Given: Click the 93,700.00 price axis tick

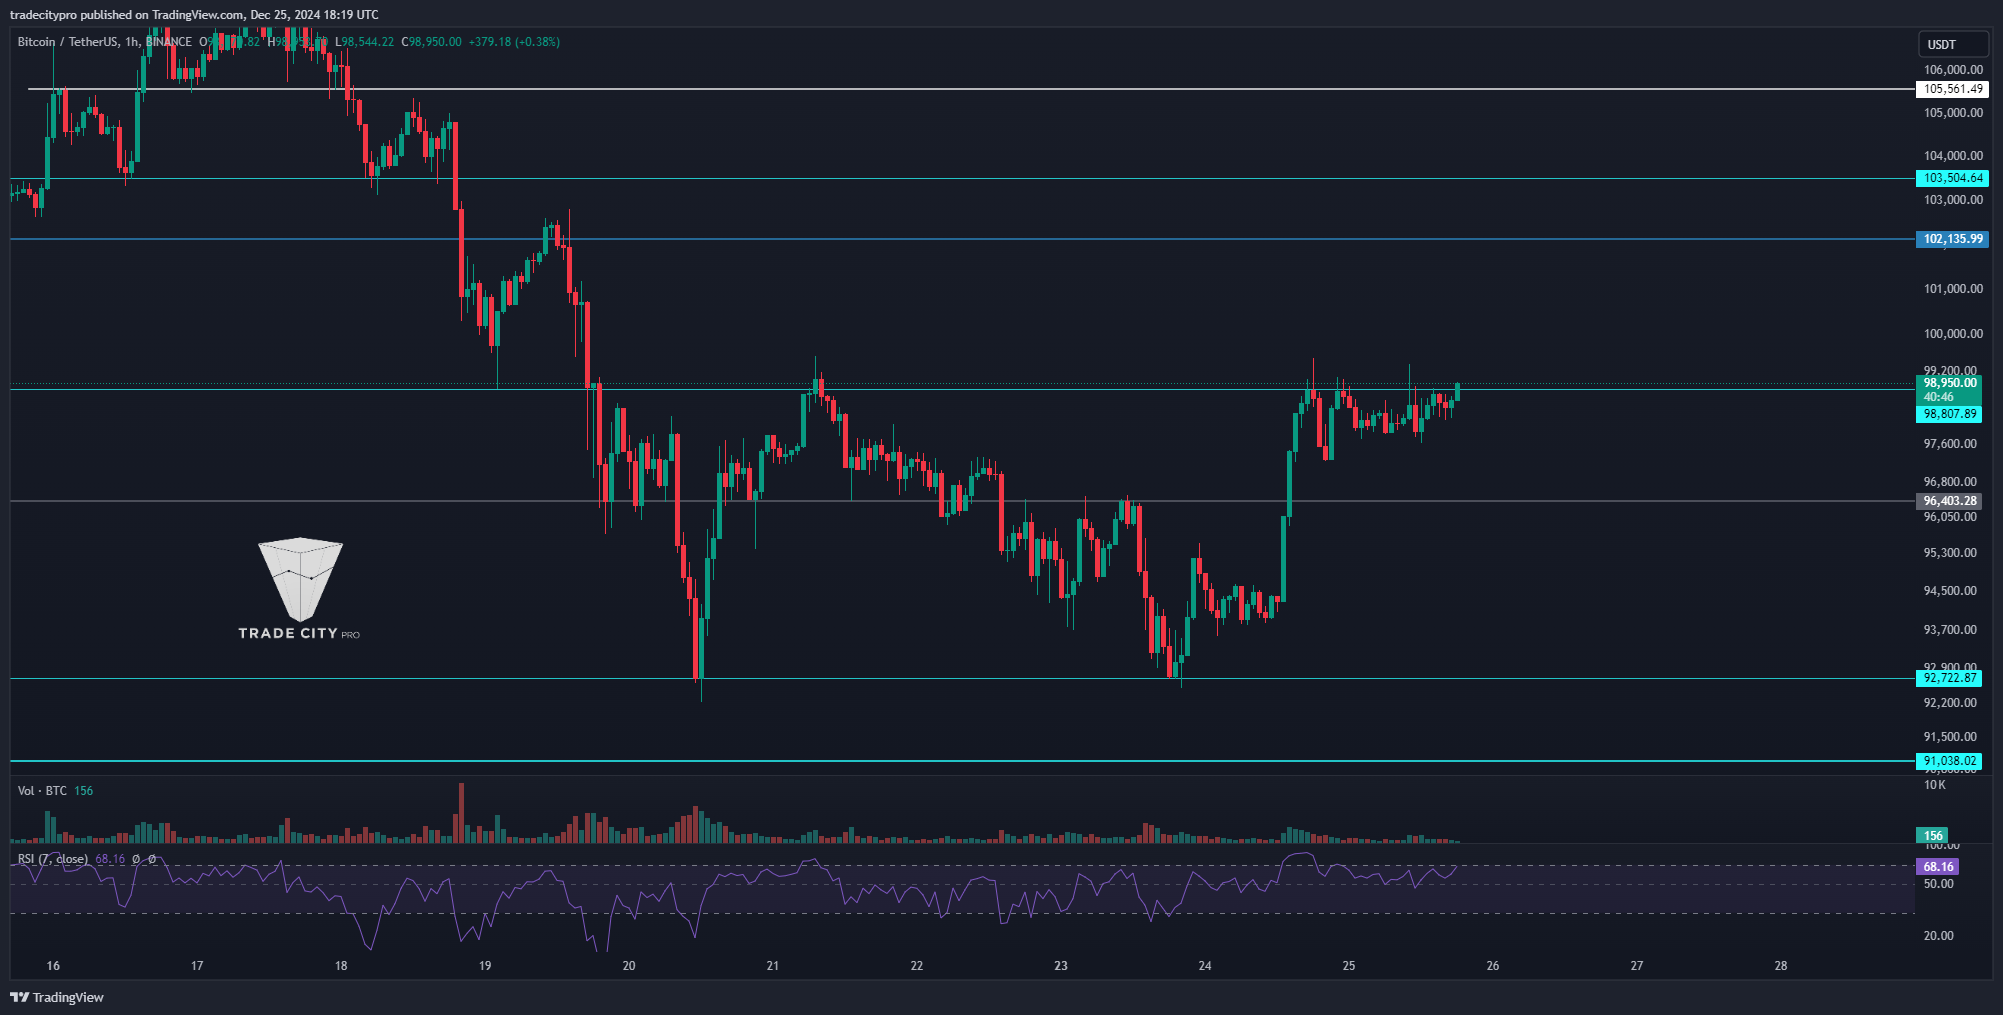Looking at the screenshot, I should 1950,630.
